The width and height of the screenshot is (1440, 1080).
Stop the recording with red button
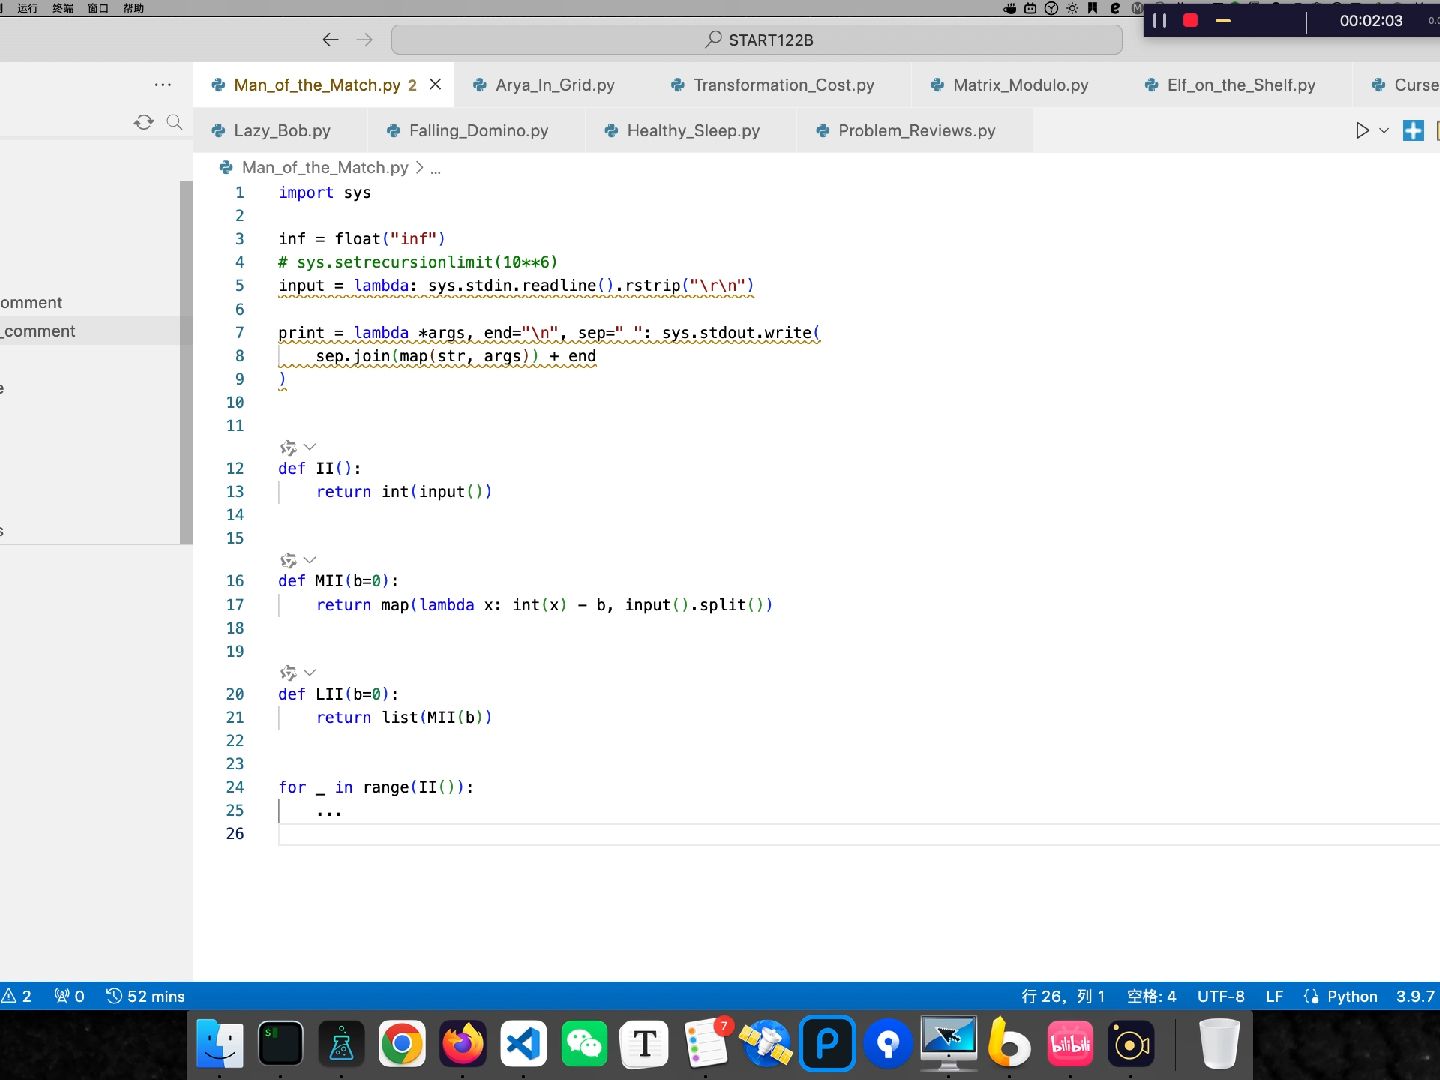point(1190,20)
